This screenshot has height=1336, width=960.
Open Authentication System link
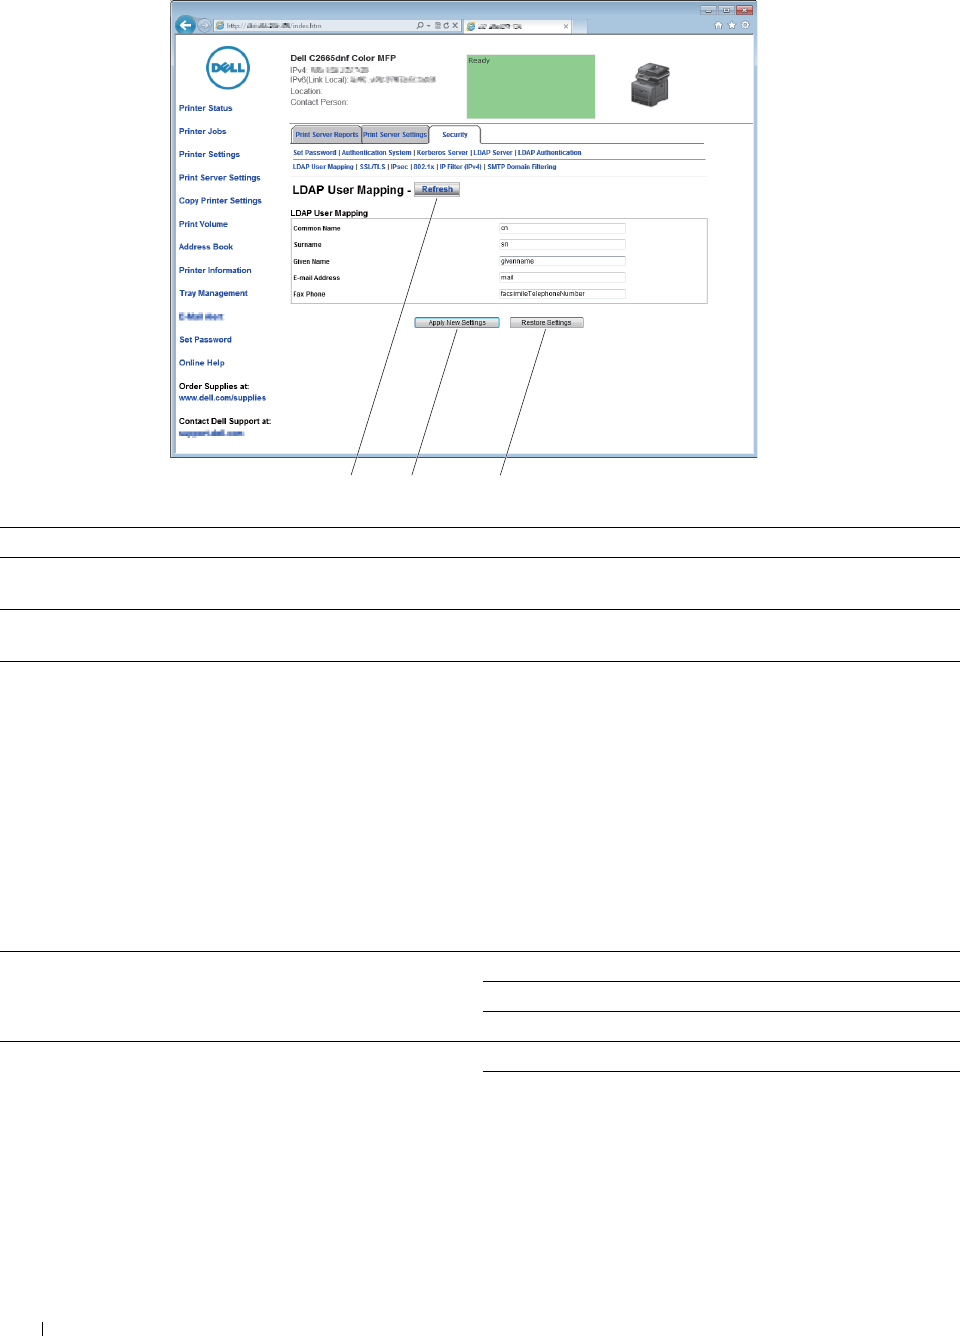pyautogui.click(x=376, y=153)
